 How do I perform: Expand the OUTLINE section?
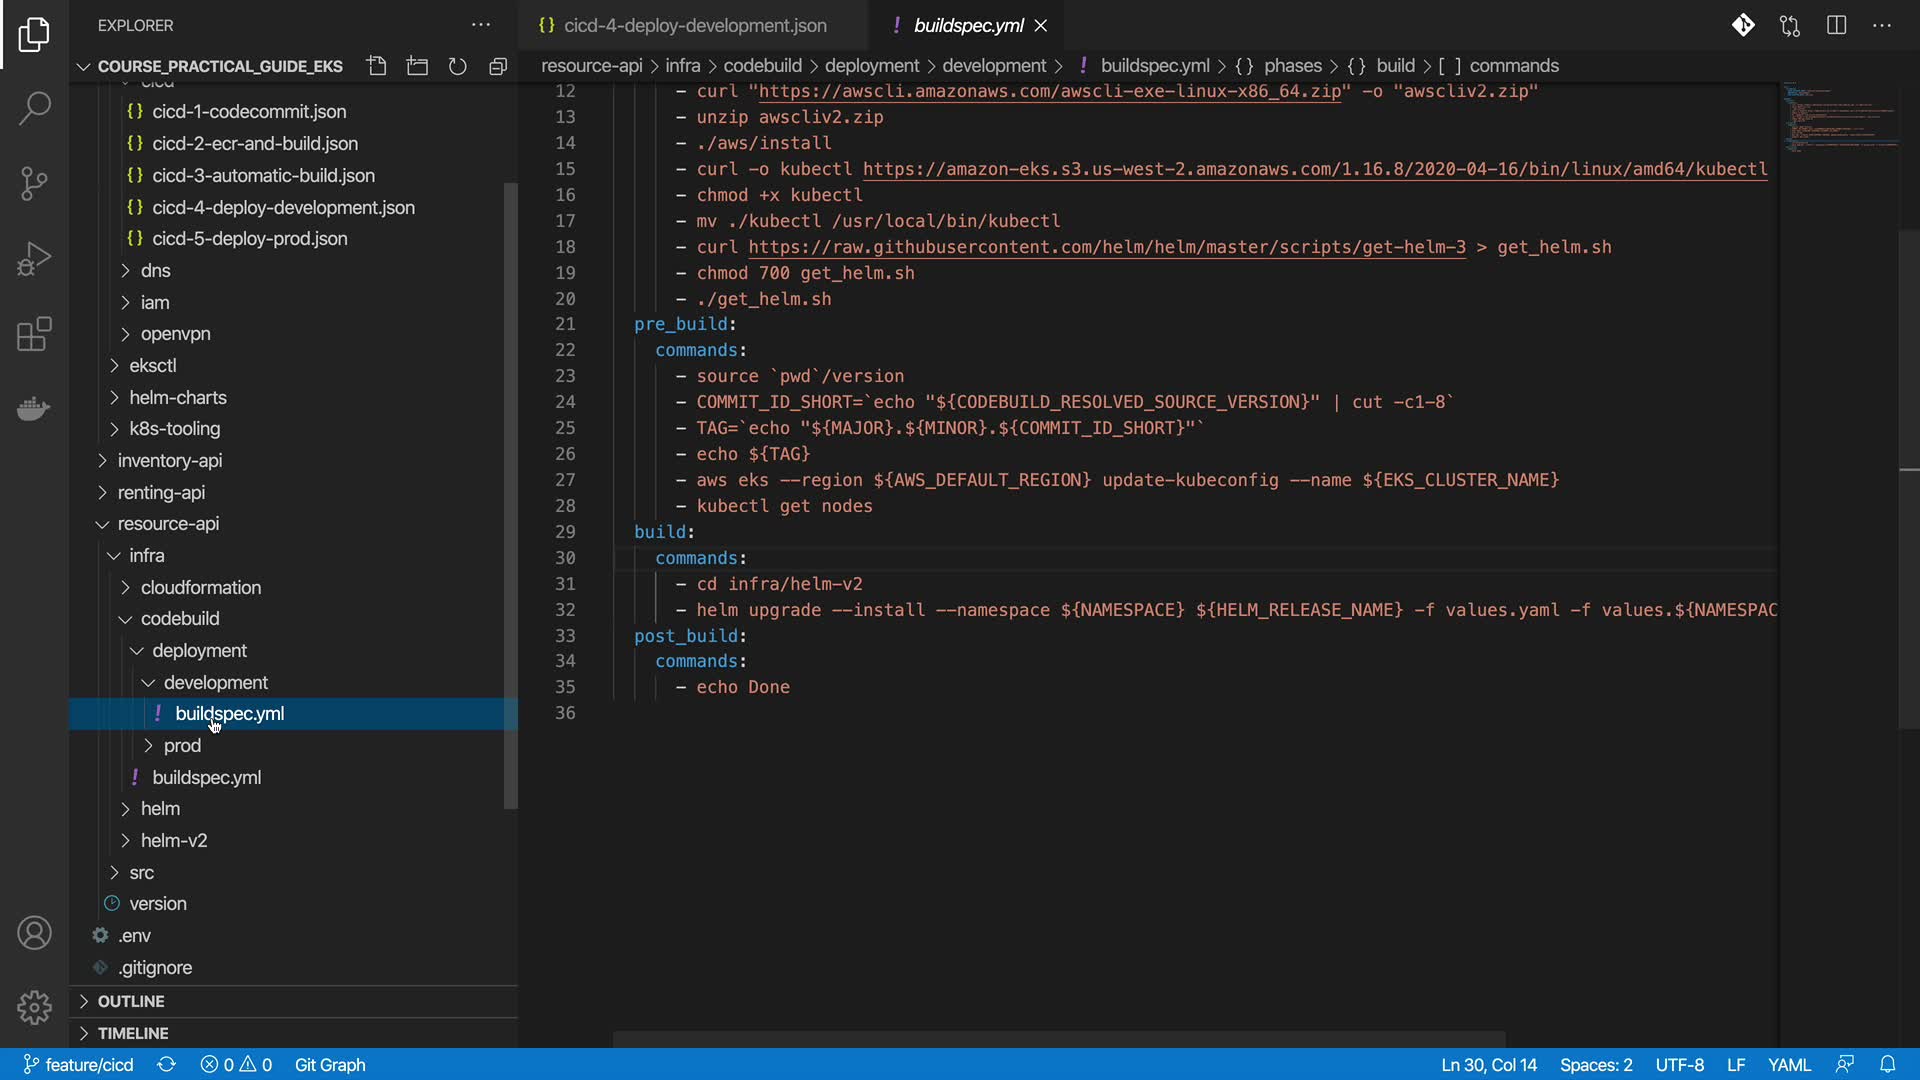131,1001
